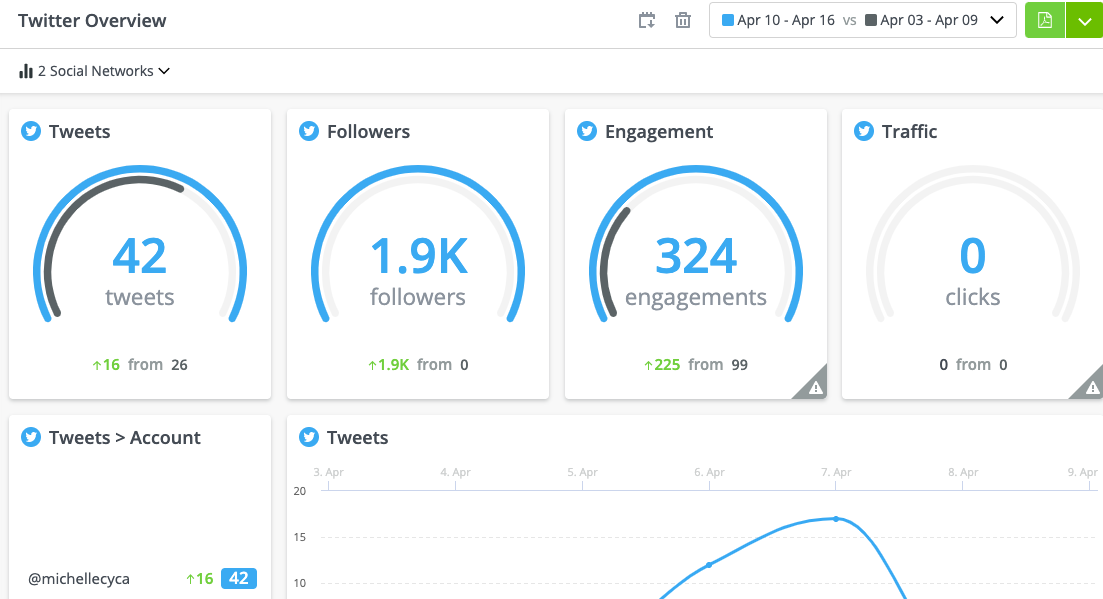The height and width of the screenshot is (599, 1103).
Task: Click warning triangle on Engagement card
Action: pyautogui.click(x=815, y=388)
